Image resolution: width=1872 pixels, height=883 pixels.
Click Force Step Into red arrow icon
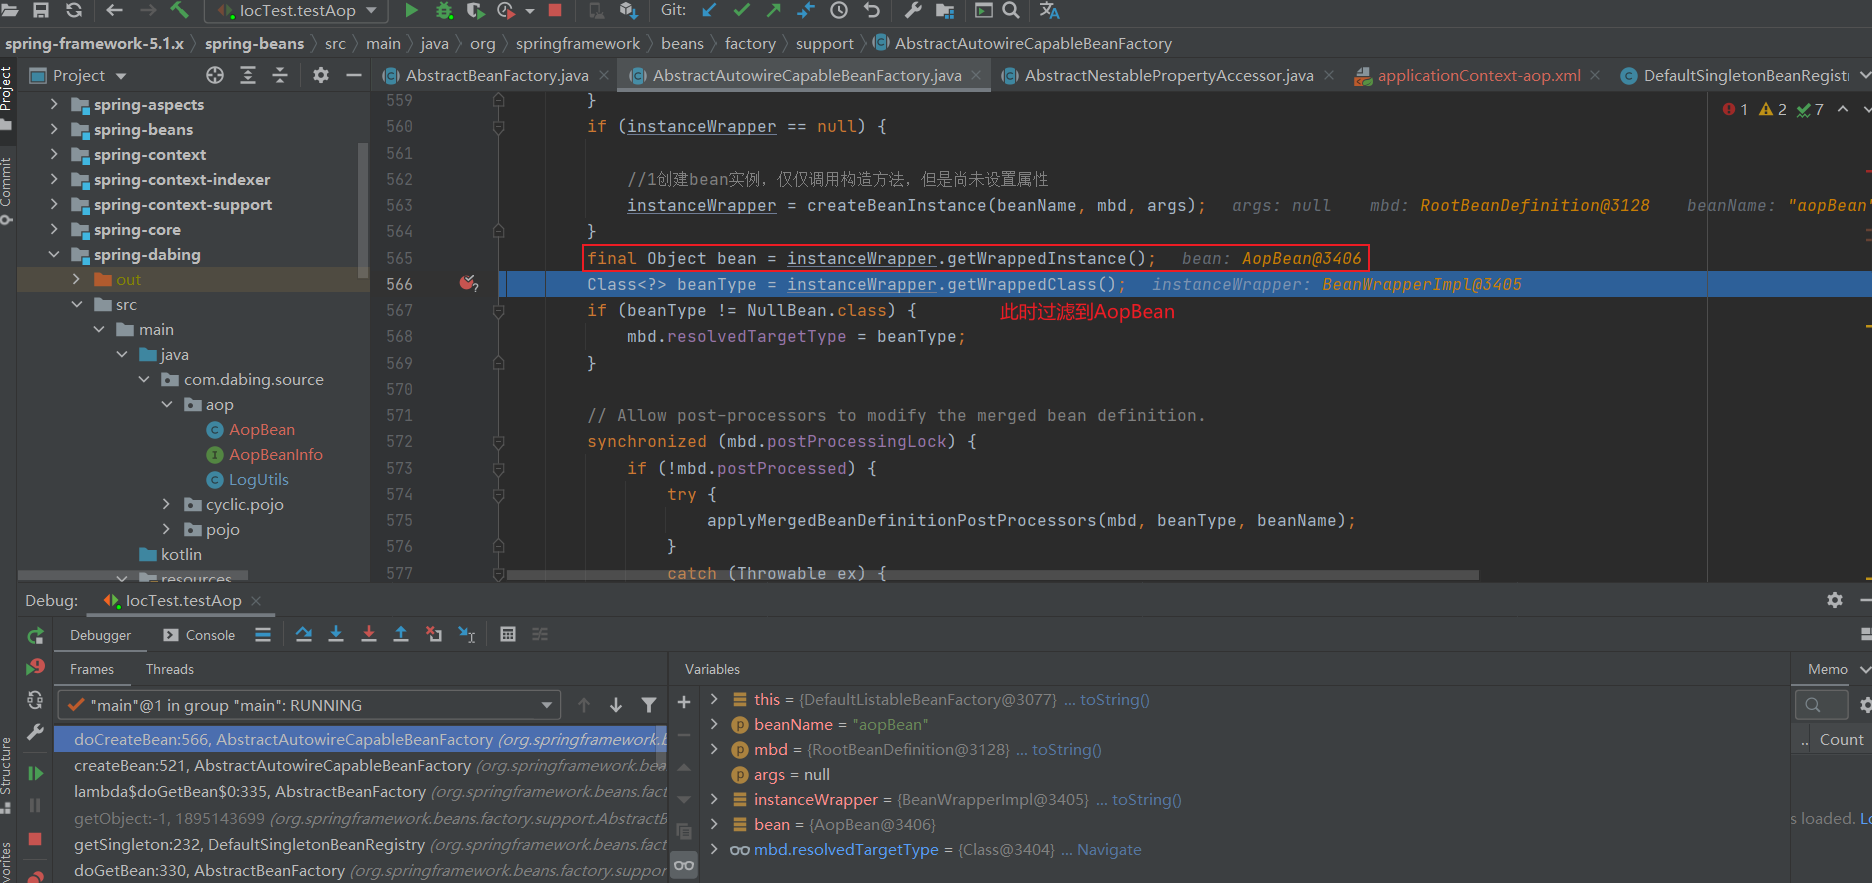click(x=369, y=634)
